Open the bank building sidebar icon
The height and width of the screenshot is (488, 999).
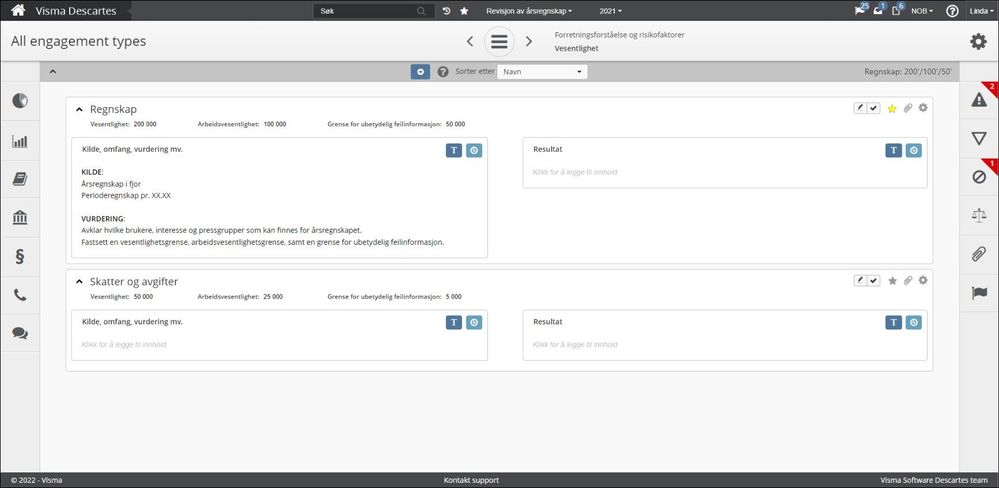(x=20, y=218)
